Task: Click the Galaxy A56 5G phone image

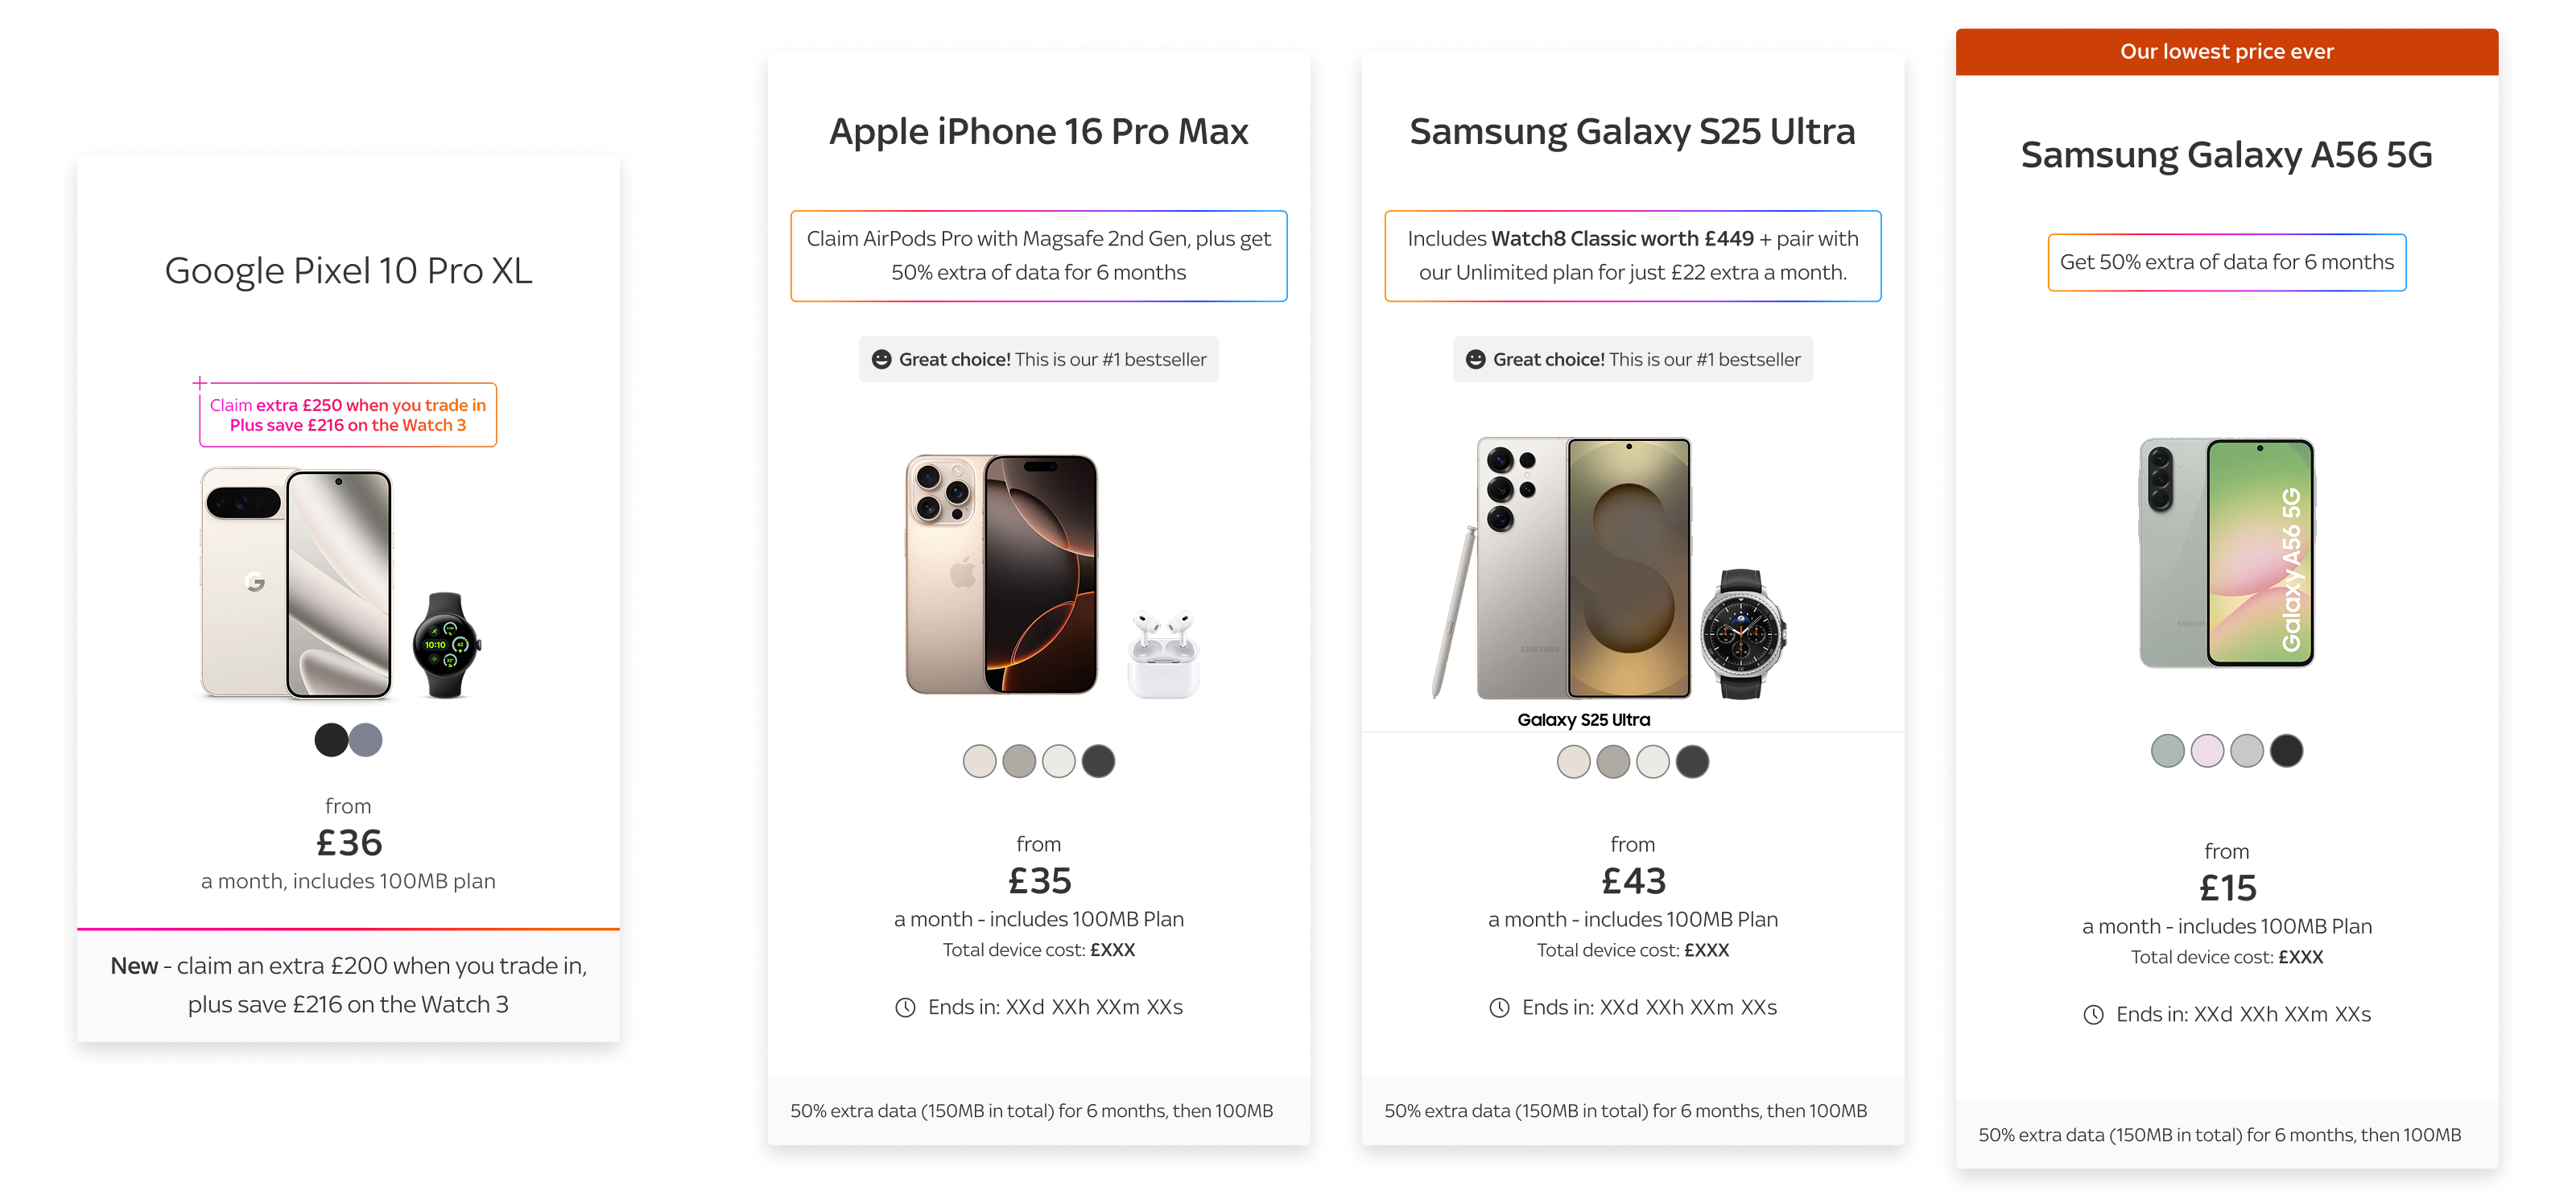Action: tap(2226, 552)
